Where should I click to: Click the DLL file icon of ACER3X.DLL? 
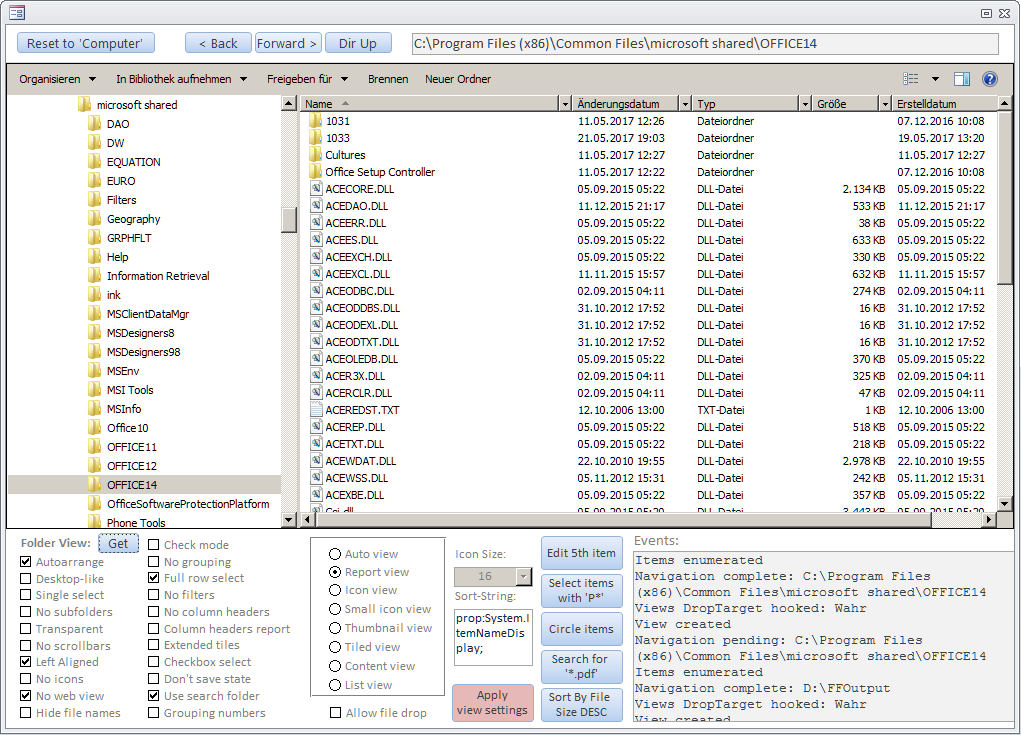(316, 376)
